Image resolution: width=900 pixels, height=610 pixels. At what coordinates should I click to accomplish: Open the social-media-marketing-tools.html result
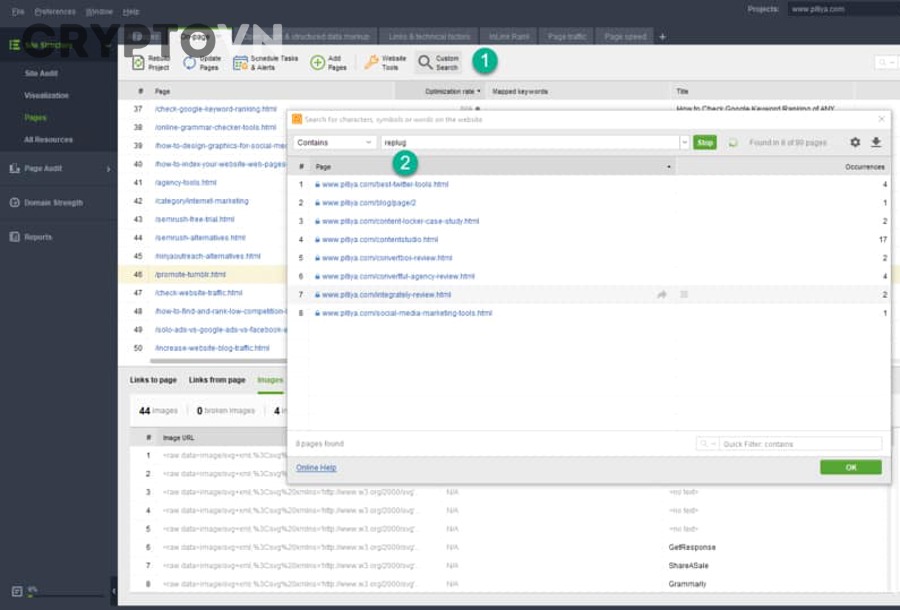pyautogui.click(x=407, y=313)
